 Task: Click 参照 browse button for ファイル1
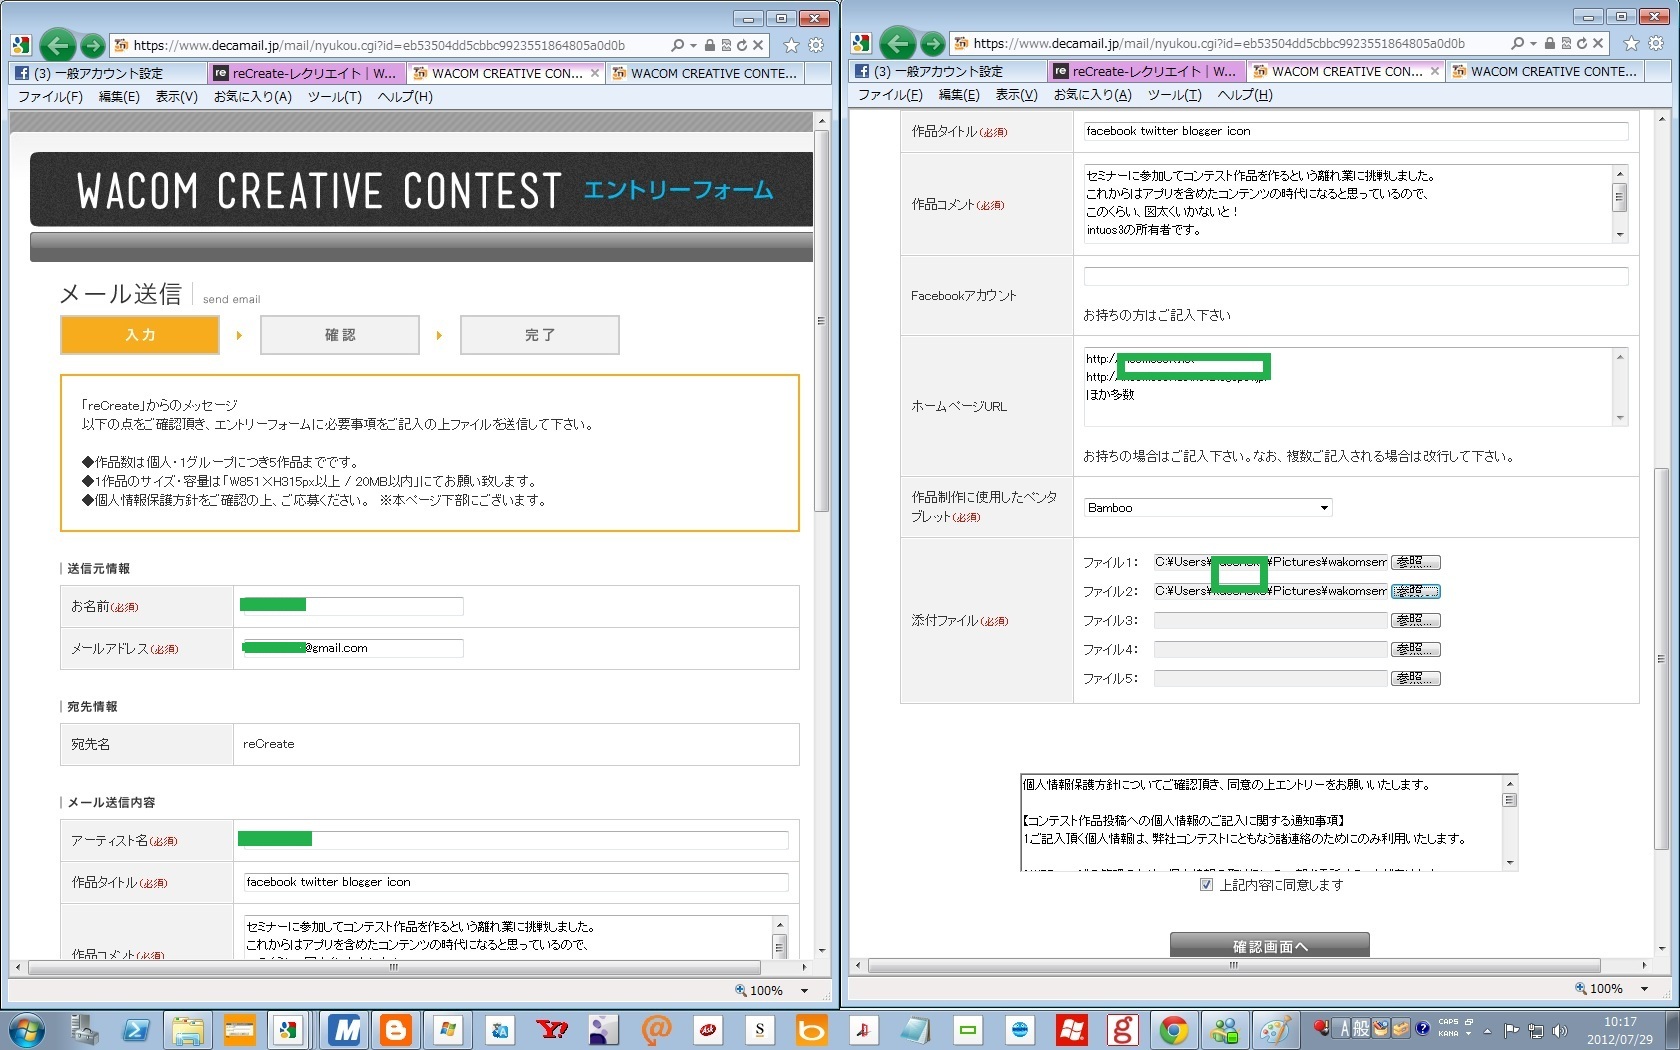point(1415,562)
